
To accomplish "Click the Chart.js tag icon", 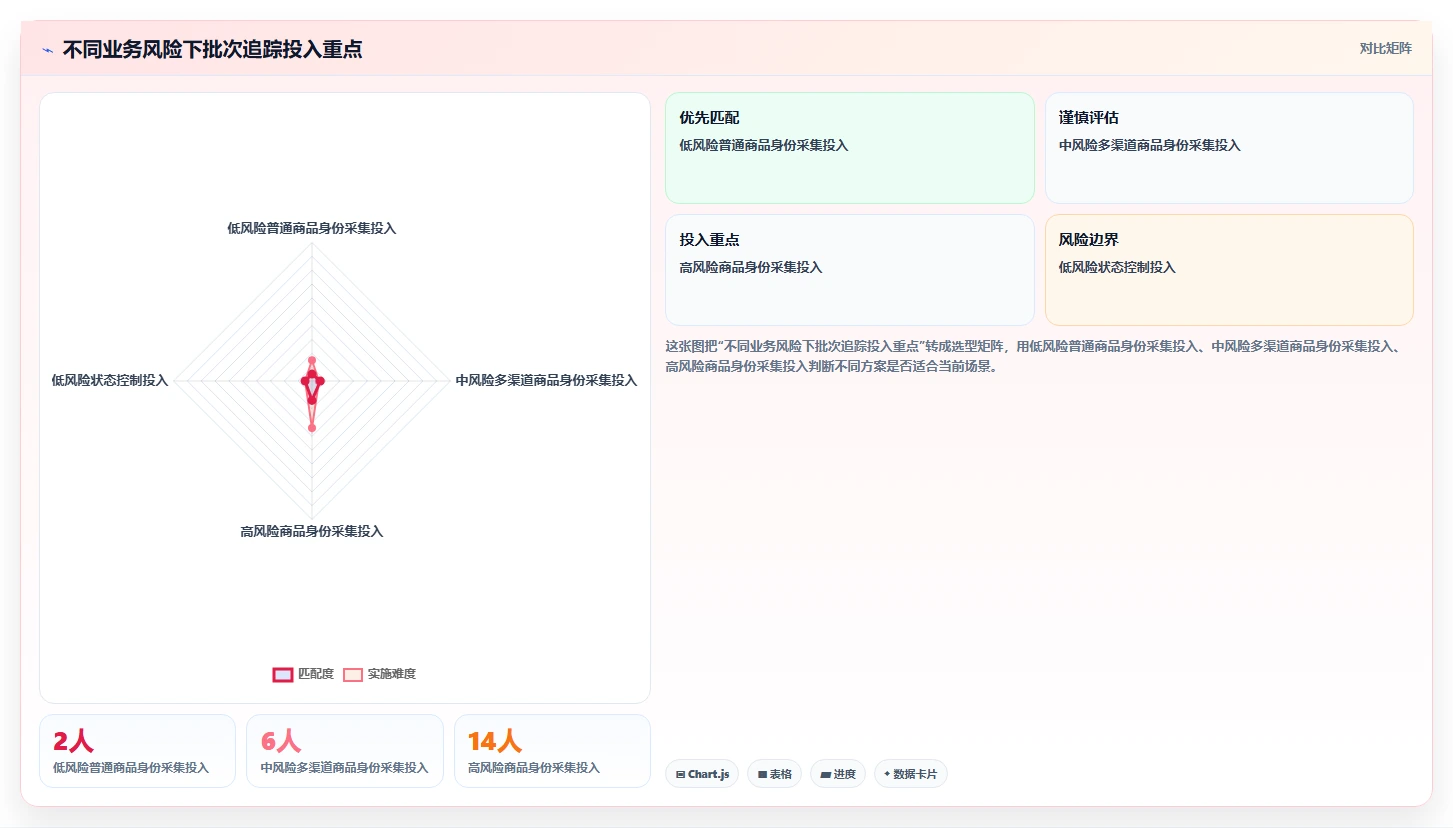I will point(681,774).
